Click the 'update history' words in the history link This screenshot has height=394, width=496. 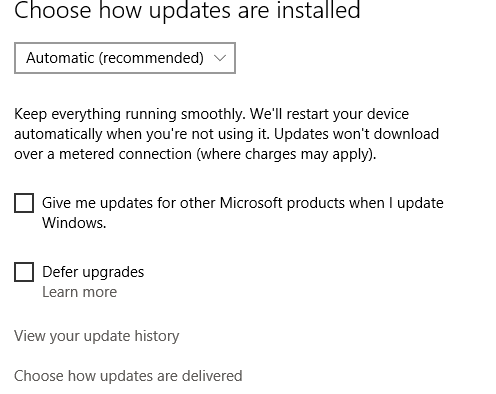click(131, 336)
